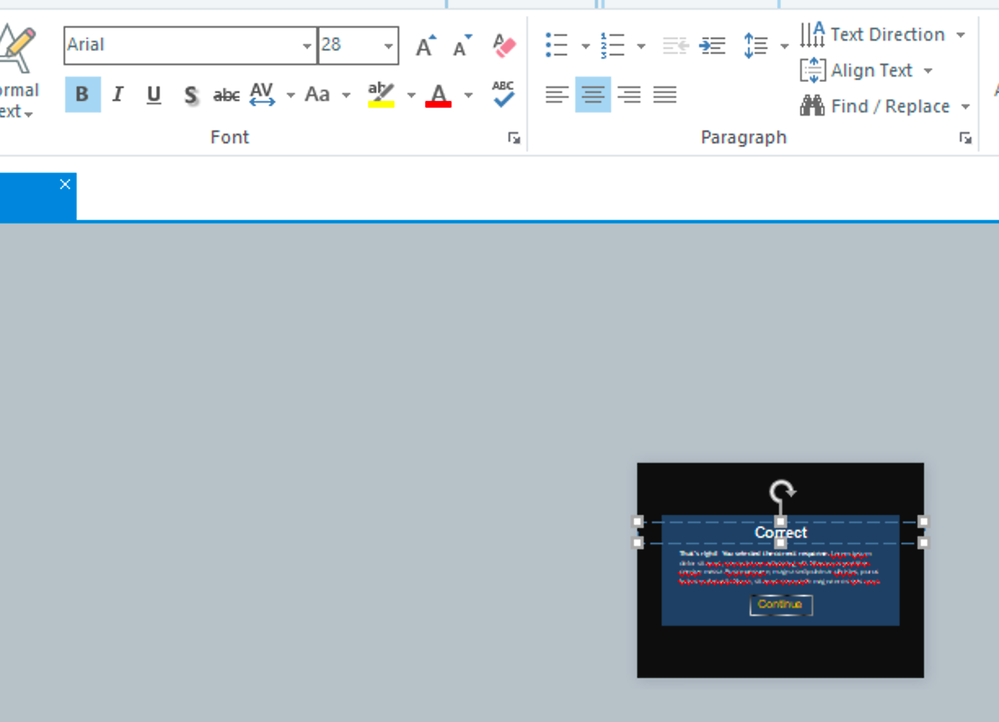999x722 pixels.
Task: Toggle Bold formatting
Action: point(83,95)
